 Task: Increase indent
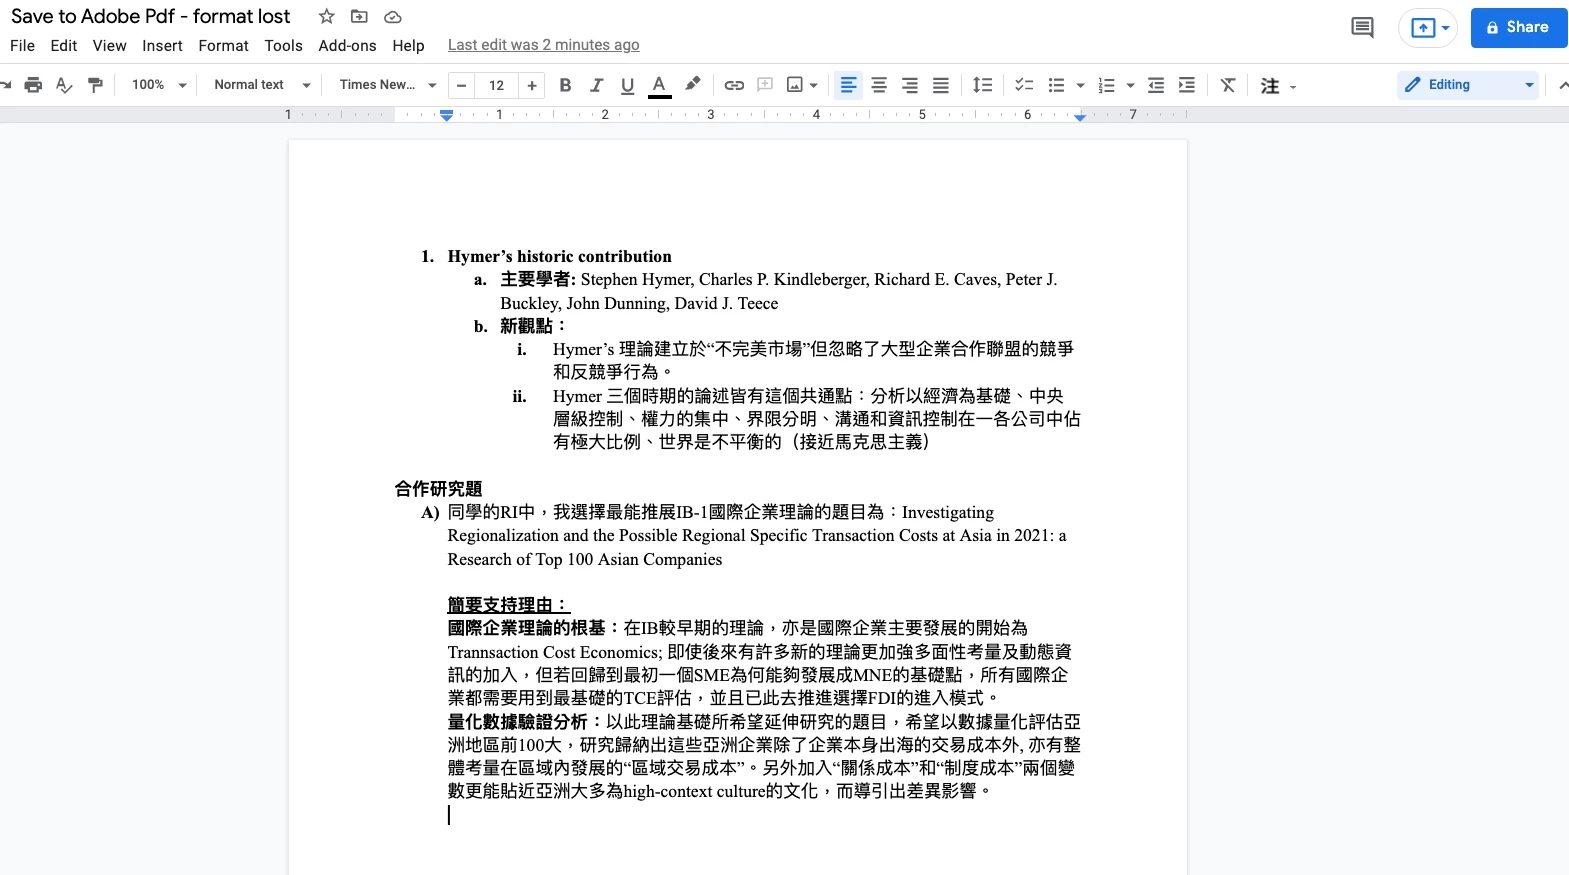(x=1187, y=85)
